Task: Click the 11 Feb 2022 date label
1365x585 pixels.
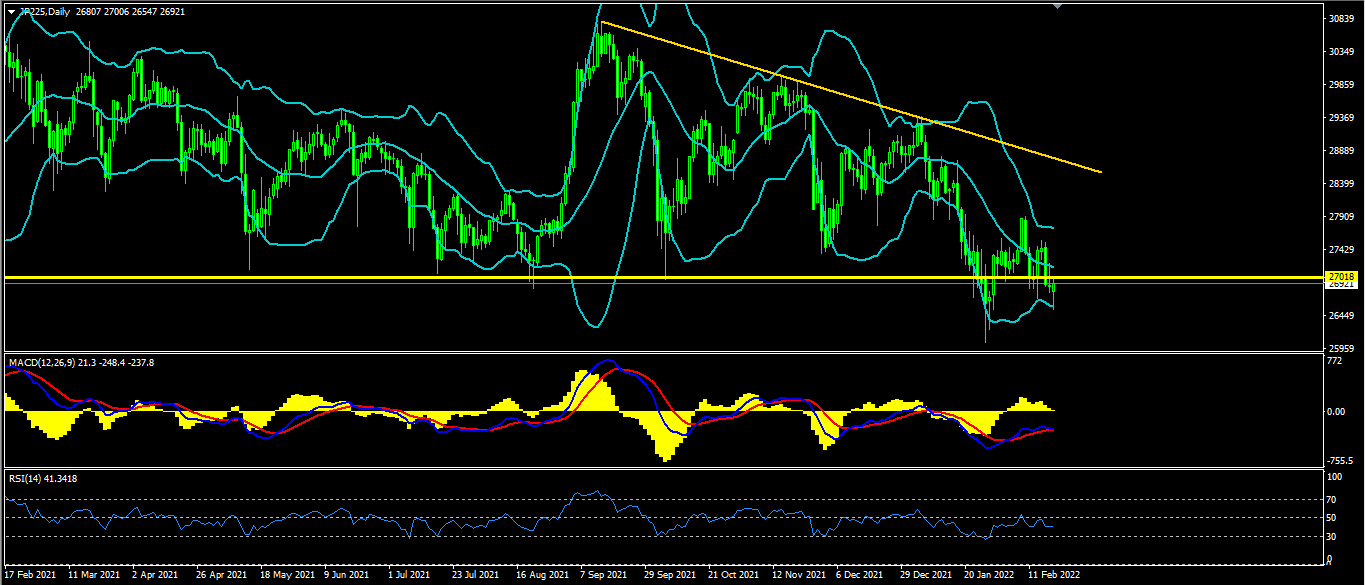Action: tap(1055, 576)
